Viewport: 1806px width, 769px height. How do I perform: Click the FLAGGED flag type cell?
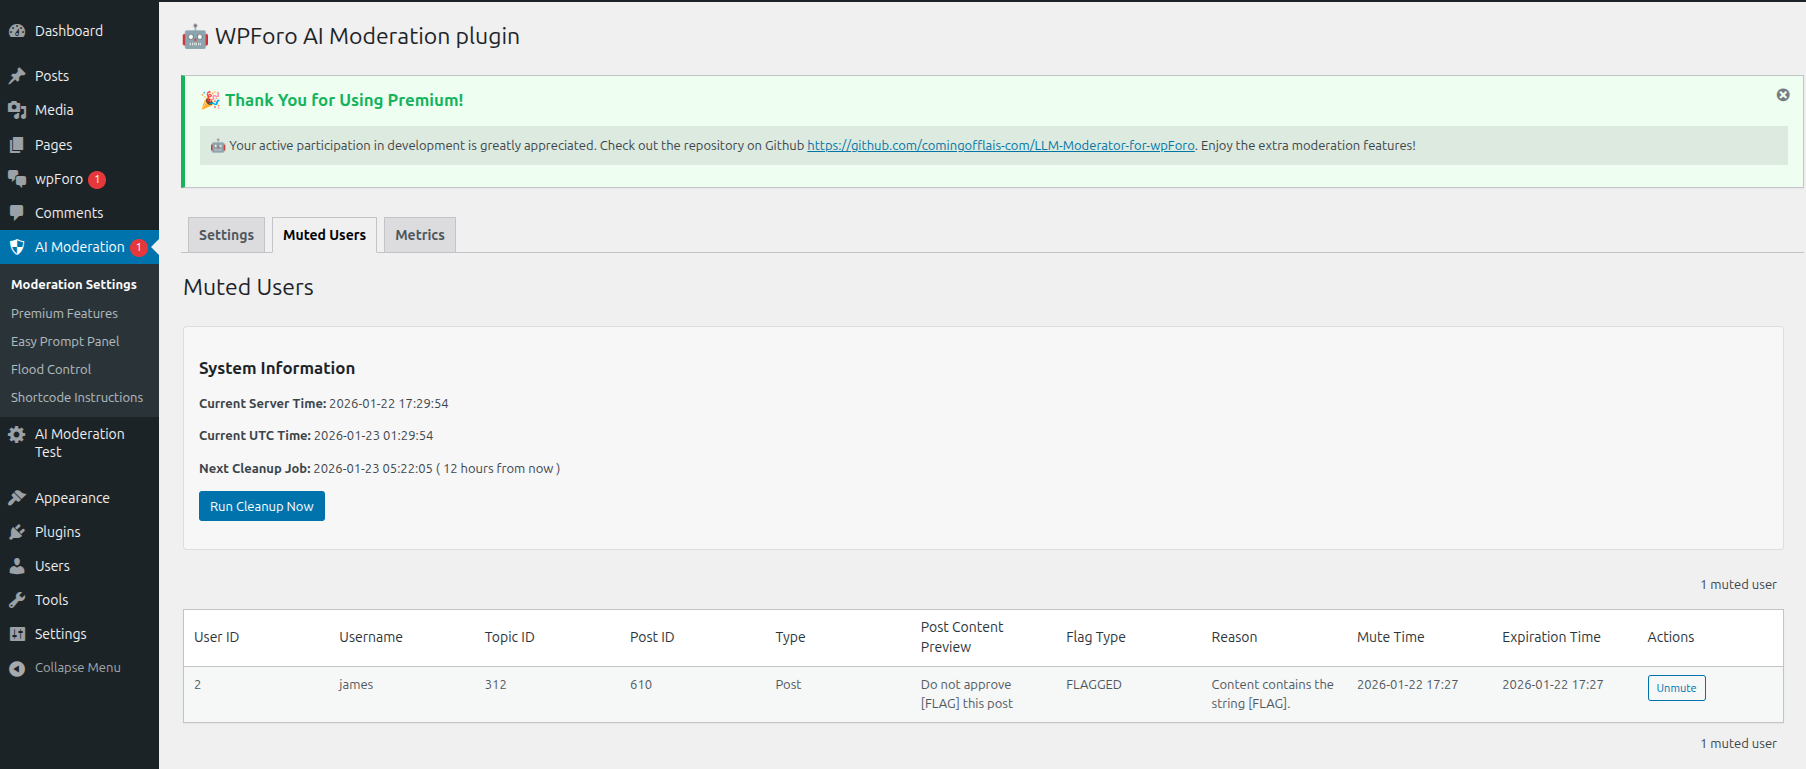1094,685
